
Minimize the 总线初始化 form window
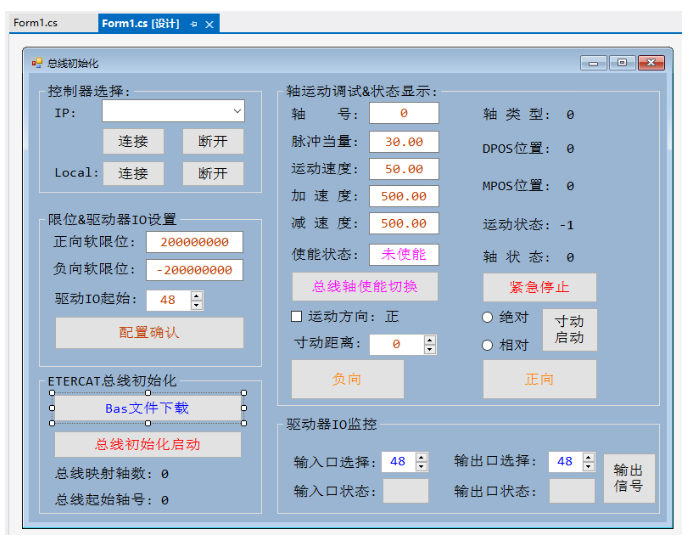tap(593, 63)
